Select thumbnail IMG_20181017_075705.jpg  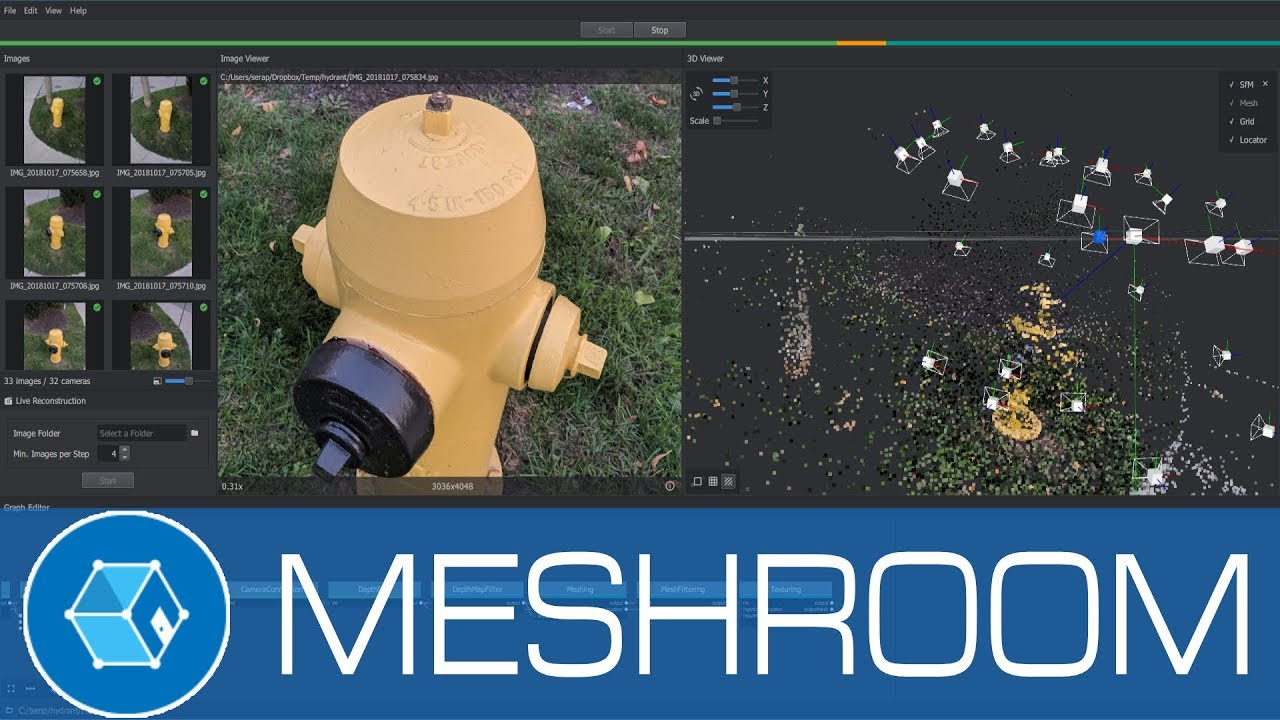tap(161, 119)
